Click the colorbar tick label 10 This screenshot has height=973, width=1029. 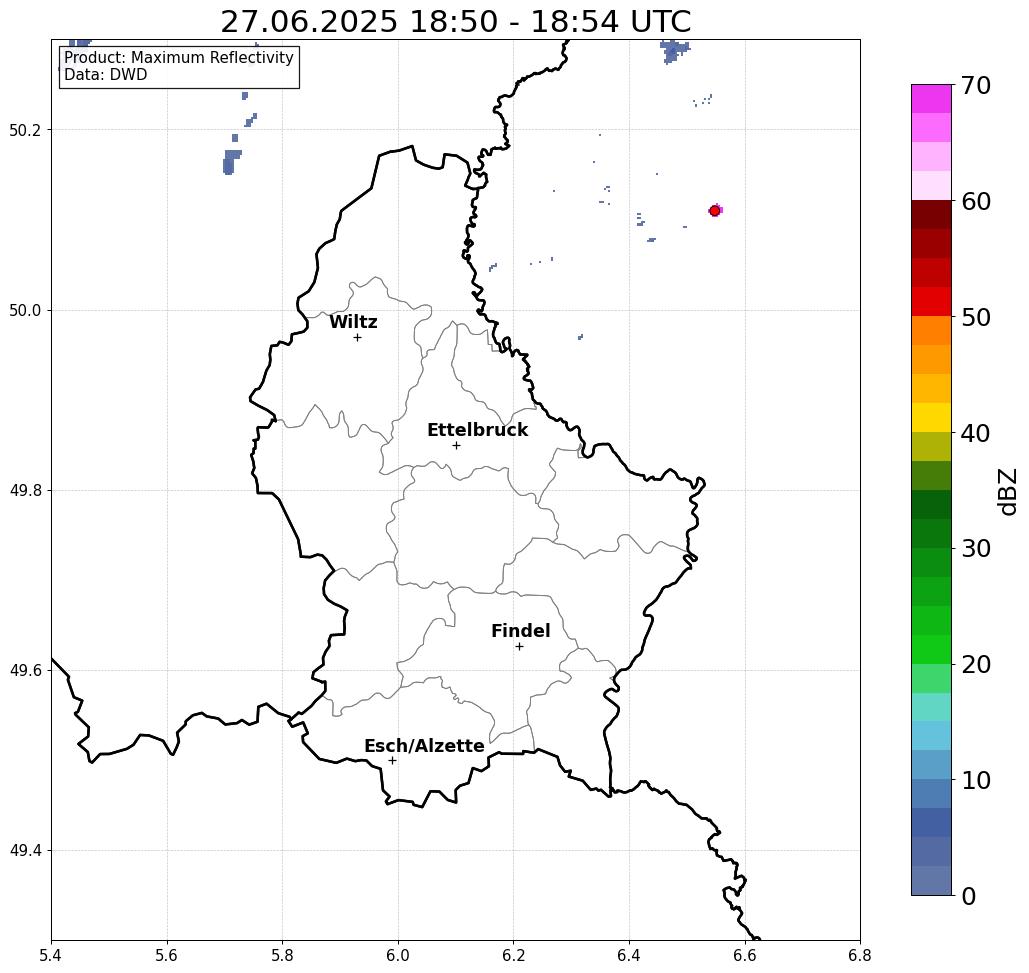pyautogui.click(x=976, y=780)
